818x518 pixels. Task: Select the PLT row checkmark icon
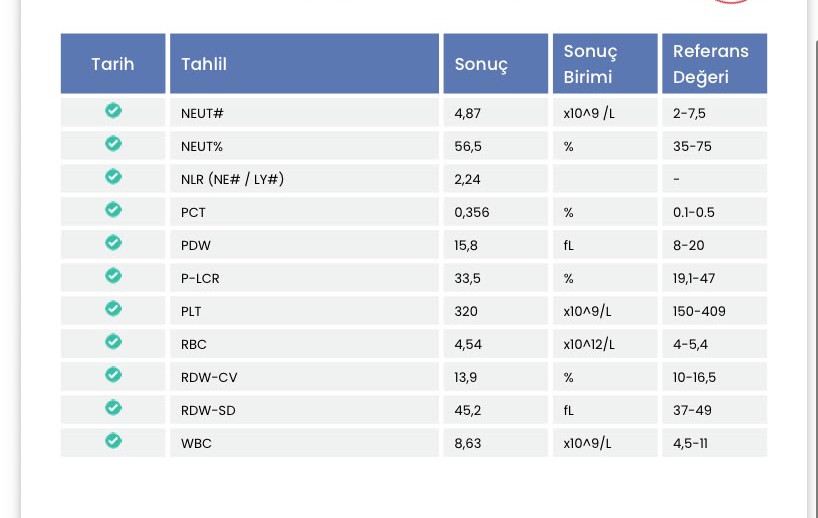(x=113, y=309)
